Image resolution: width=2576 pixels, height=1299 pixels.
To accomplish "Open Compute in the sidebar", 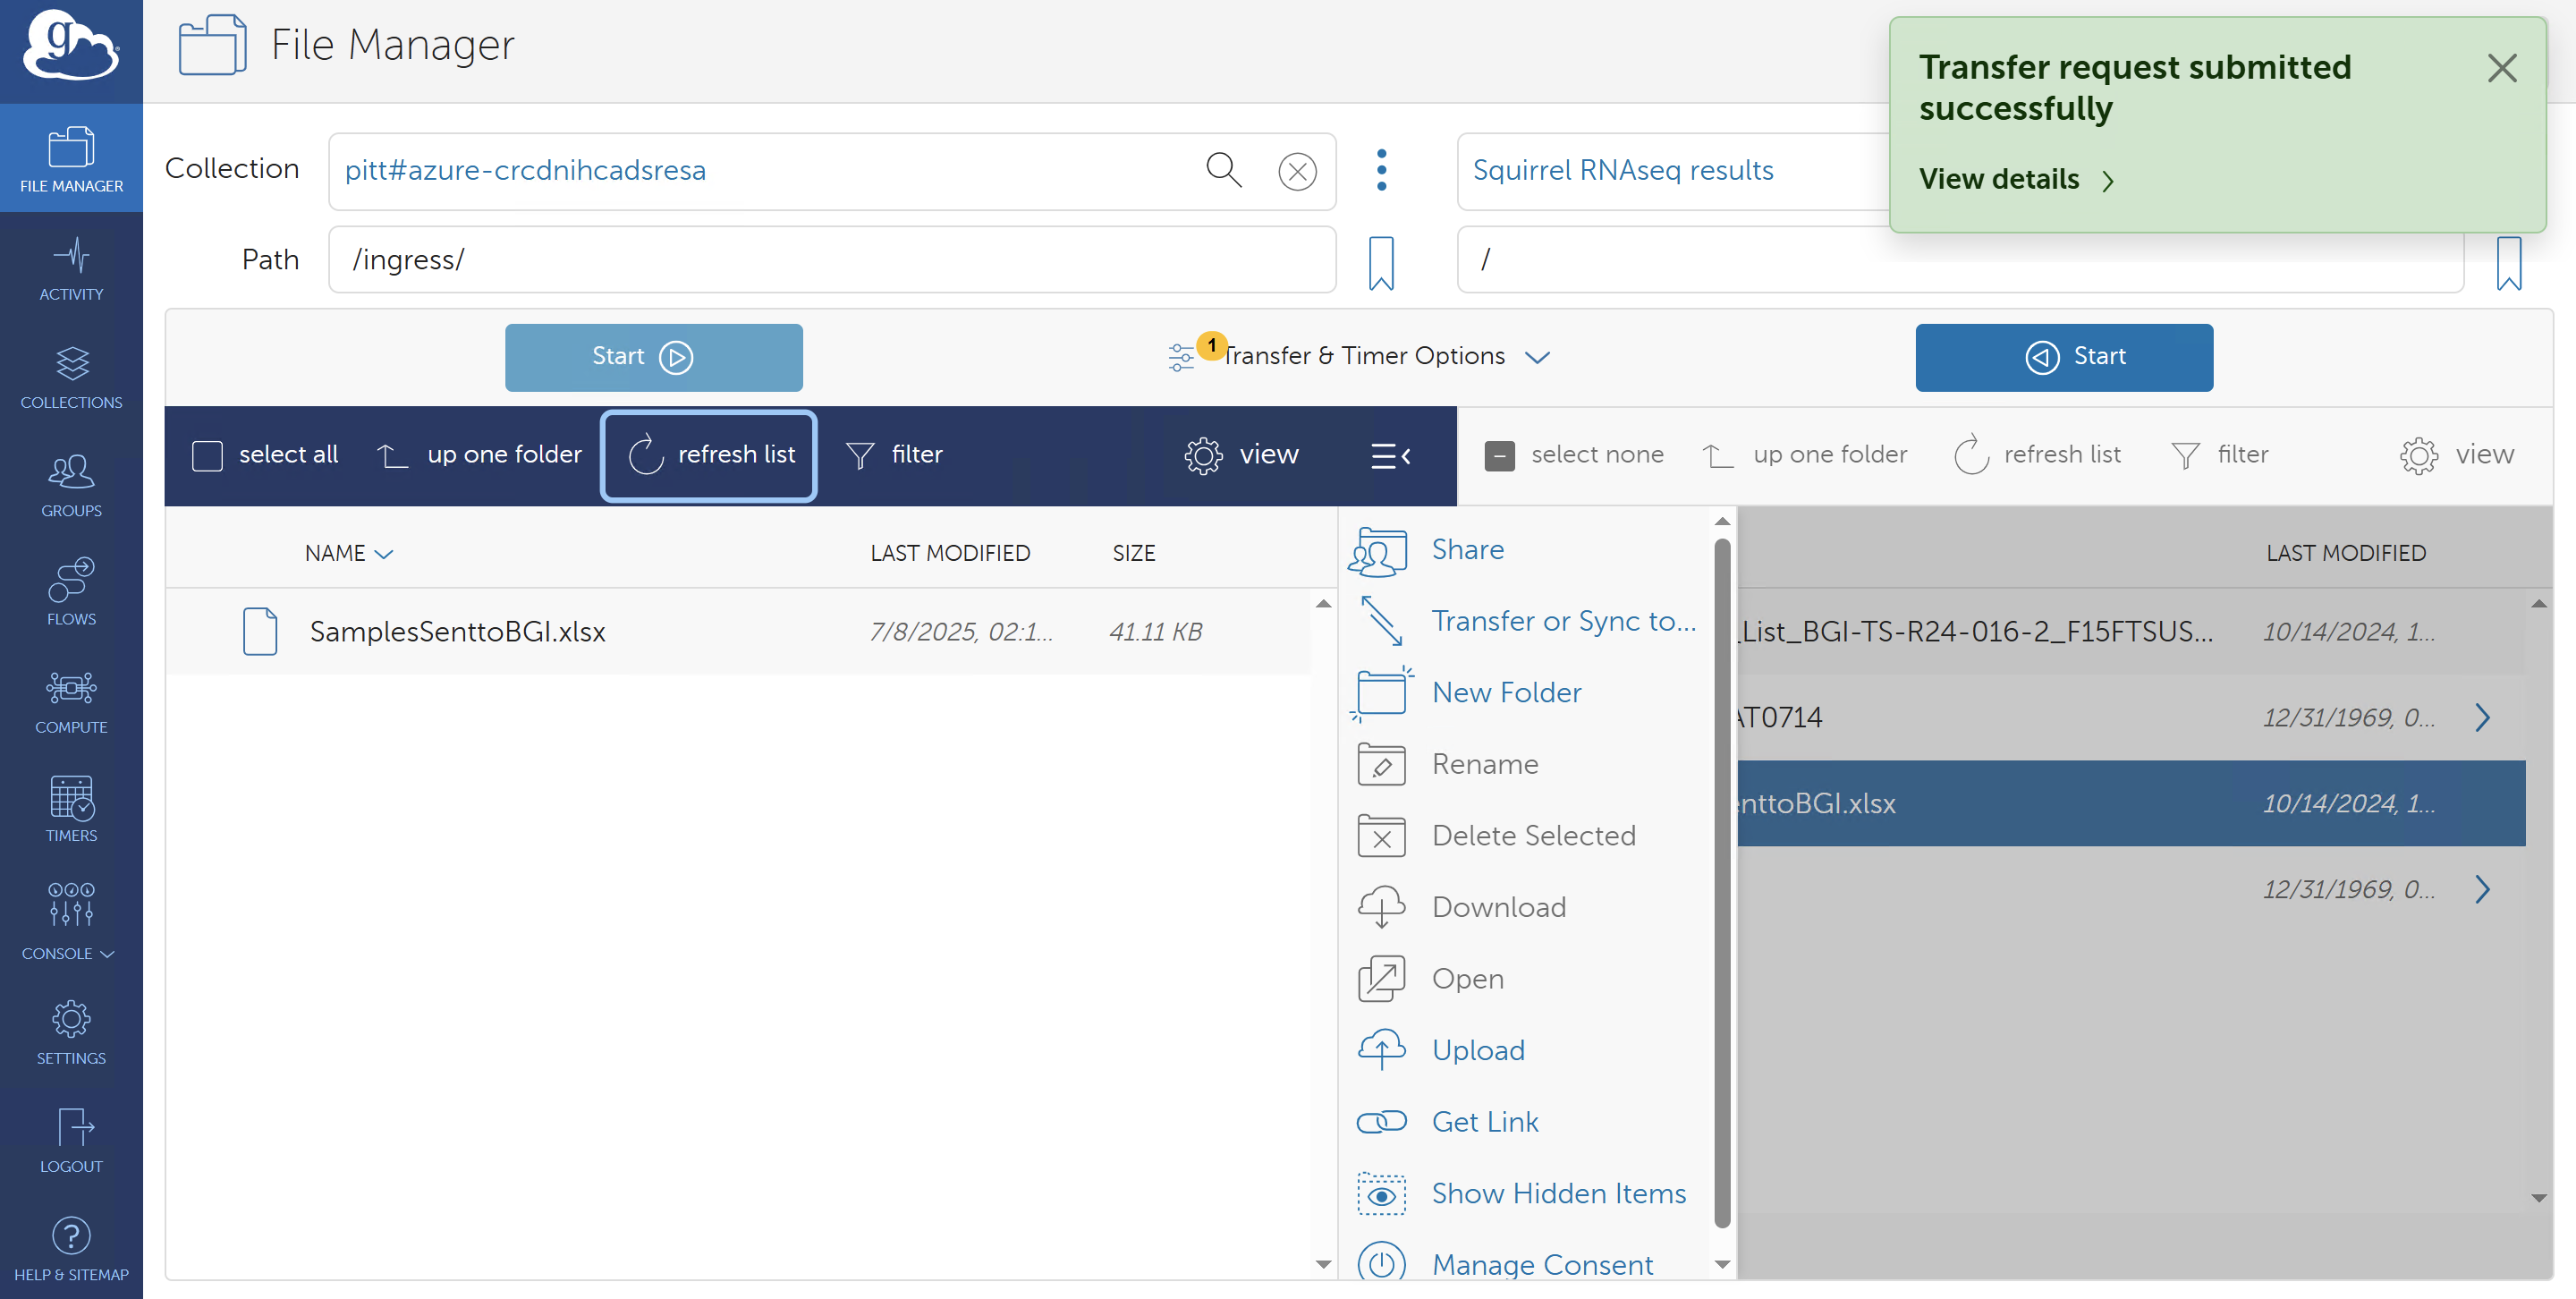I will pos(71,702).
